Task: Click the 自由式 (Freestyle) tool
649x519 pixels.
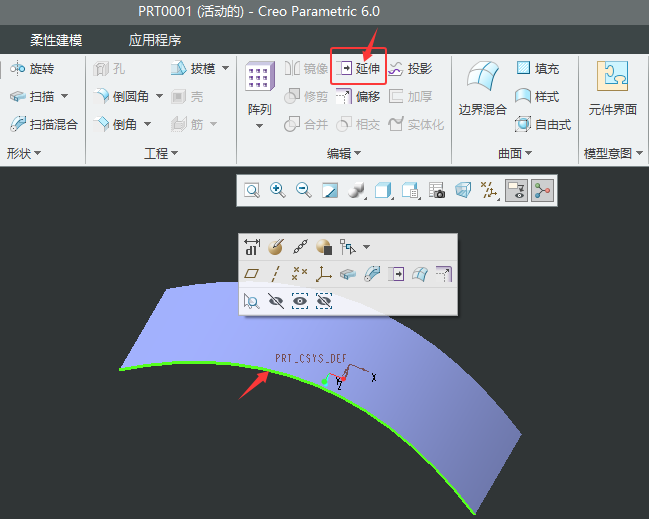Action: tap(543, 124)
